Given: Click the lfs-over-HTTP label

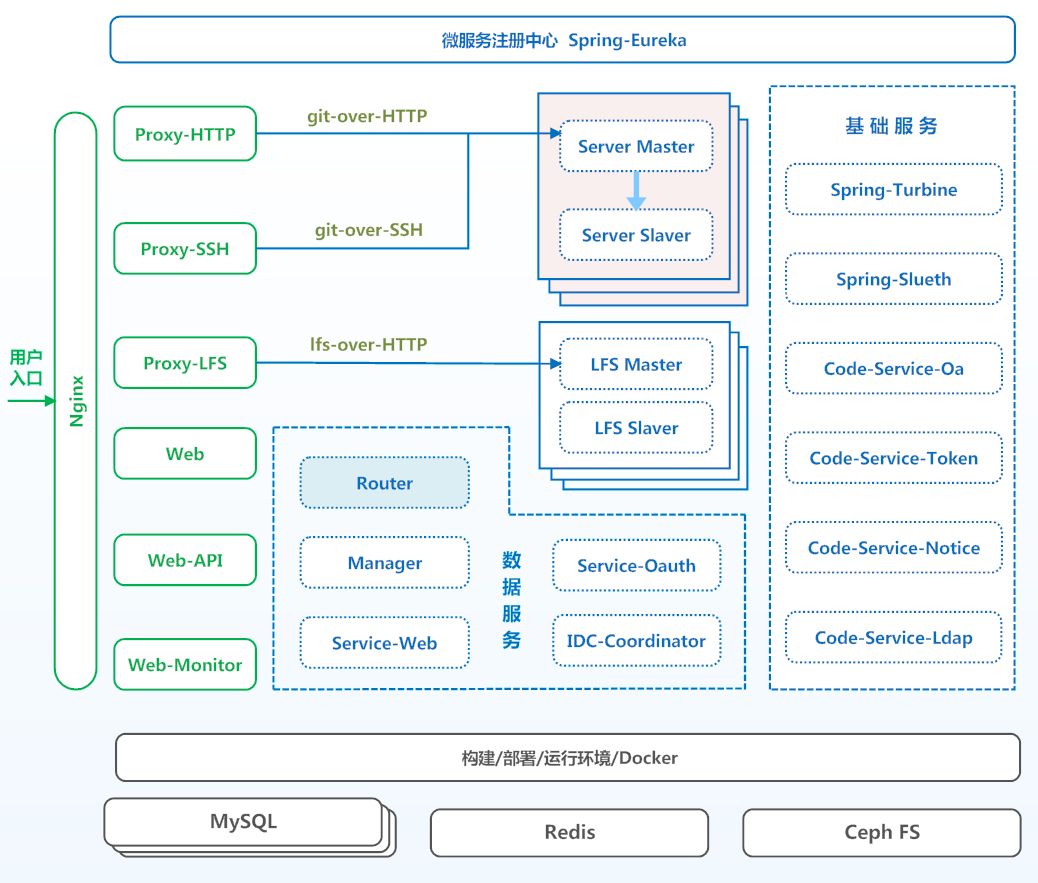Looking at the screenshot, I should (x=369, y=344).
